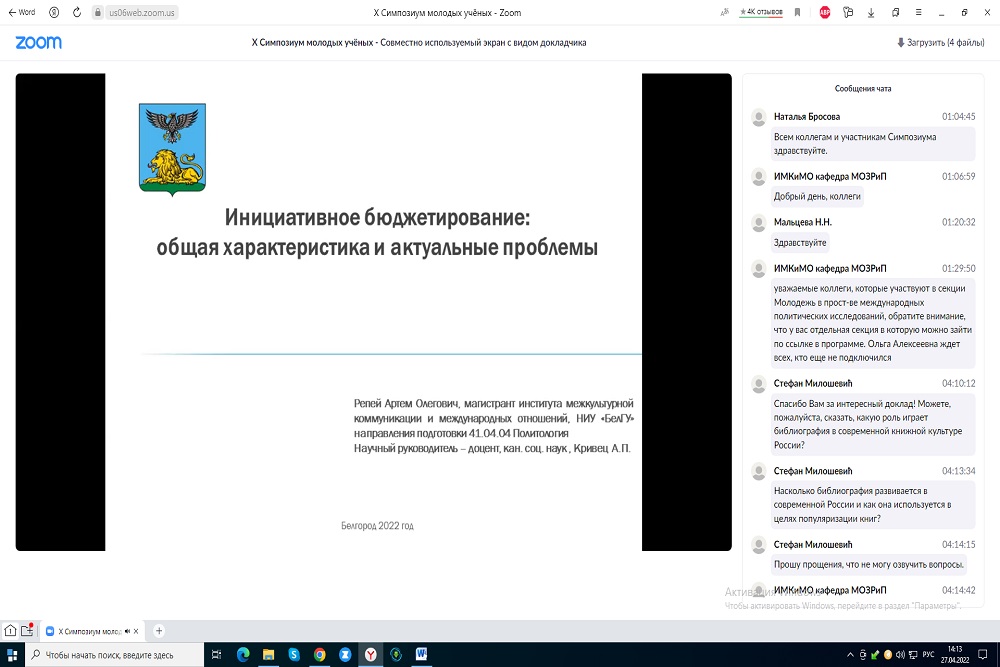Open the 4K отзывов reviews badge

(761, 13)
